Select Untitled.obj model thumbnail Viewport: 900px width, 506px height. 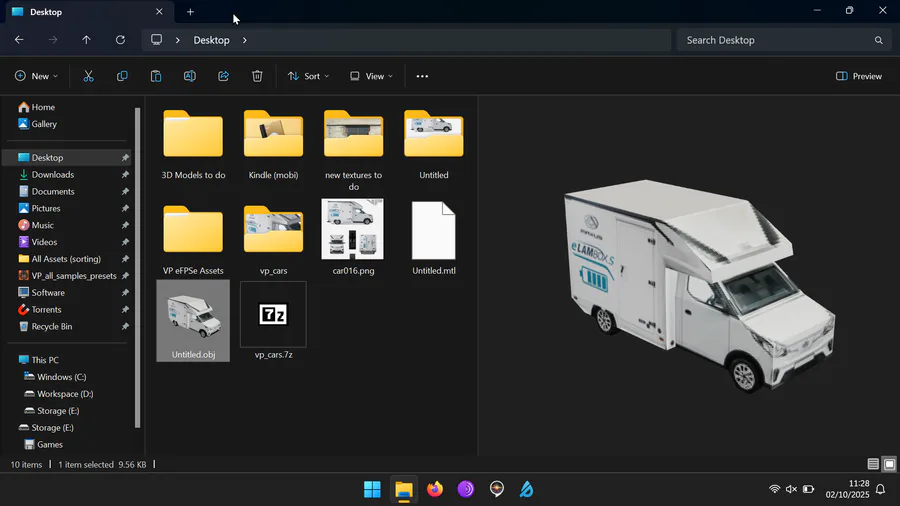(x=193, y=321)
